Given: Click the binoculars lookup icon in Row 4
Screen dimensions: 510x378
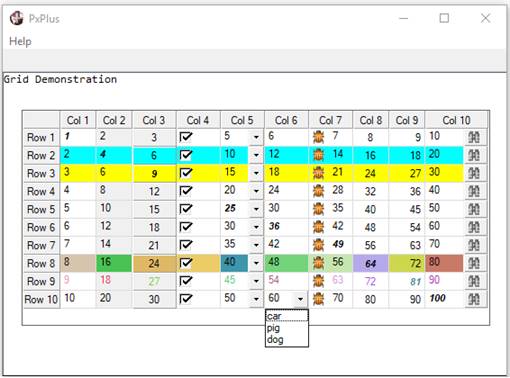Looking at the screenshot, I should click(474, 191).
